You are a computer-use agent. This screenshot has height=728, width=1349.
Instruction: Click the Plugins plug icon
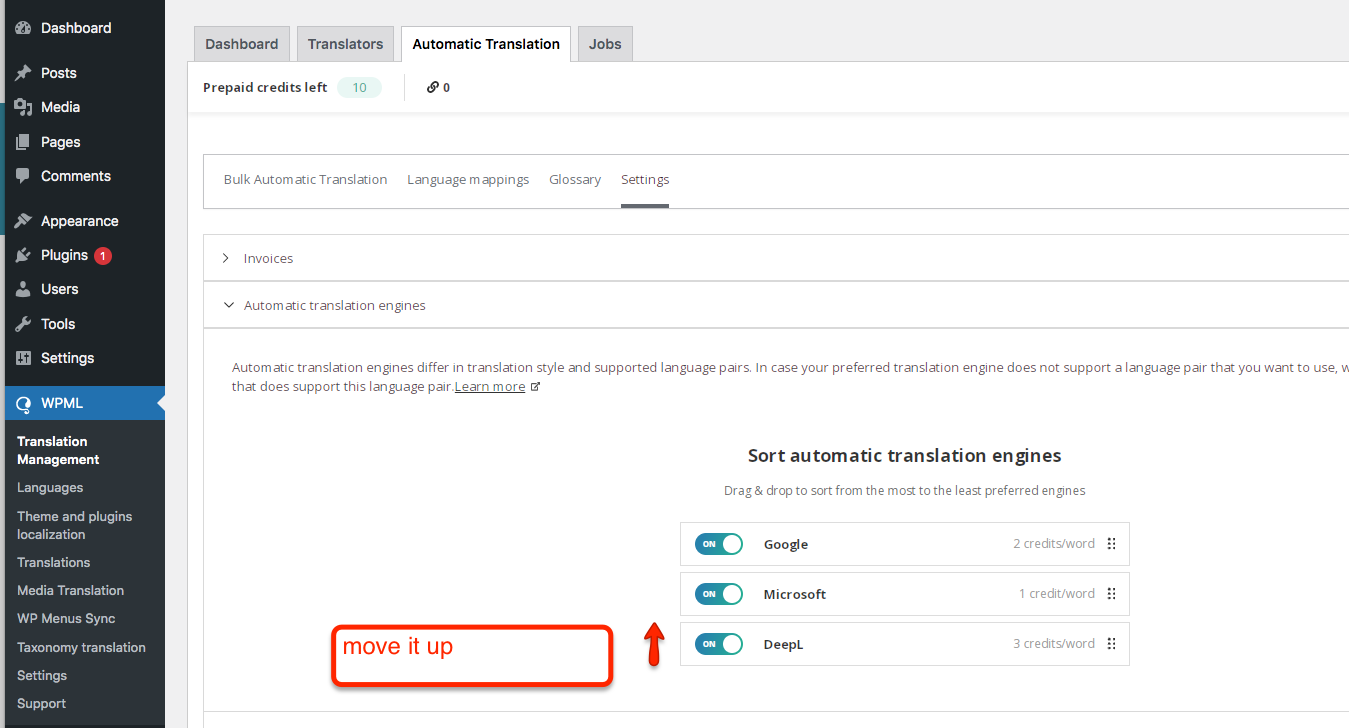pos(23,255)
